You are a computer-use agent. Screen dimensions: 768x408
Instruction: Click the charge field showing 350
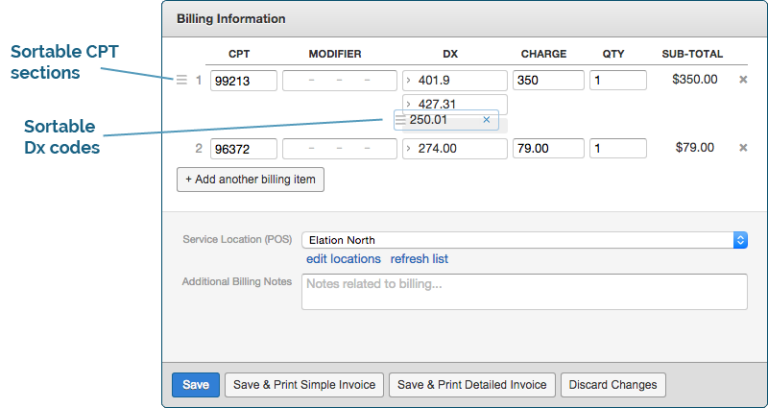pyautogui.click(x=549, y=80)
